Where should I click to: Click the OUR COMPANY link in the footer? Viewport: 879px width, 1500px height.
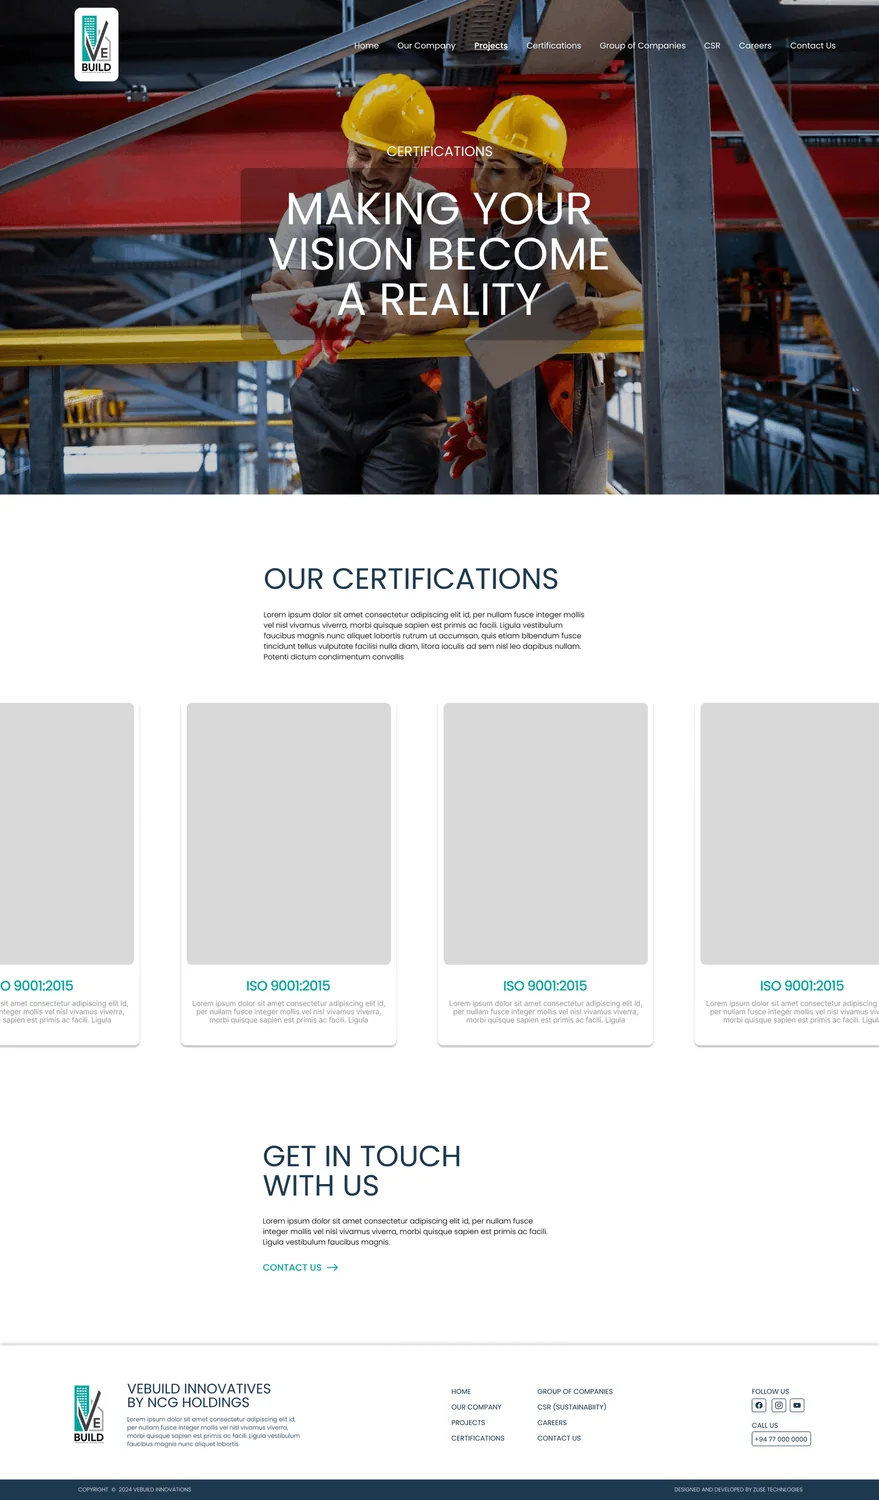point(476,1407)
